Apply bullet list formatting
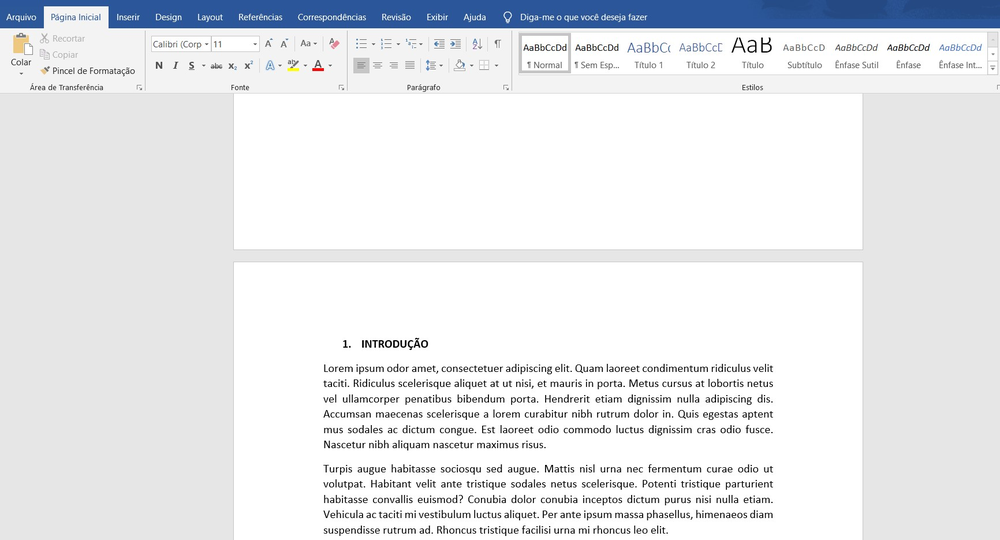The image size is (1000, 540). tap(362, 43)
